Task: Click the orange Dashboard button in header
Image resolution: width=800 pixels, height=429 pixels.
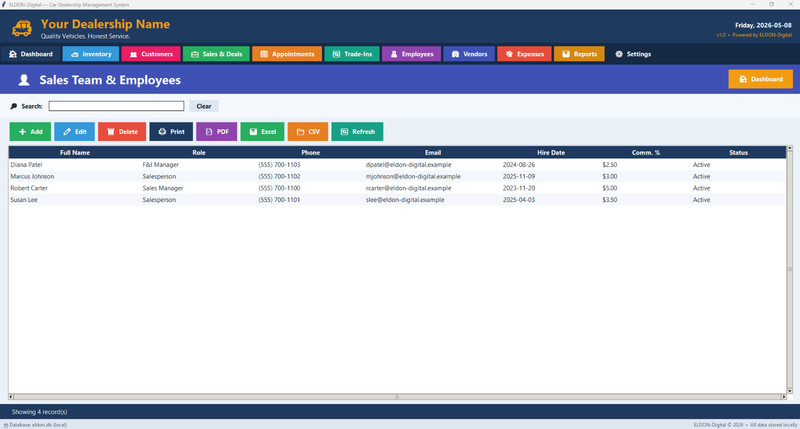Action: click(x=760, y=79)
